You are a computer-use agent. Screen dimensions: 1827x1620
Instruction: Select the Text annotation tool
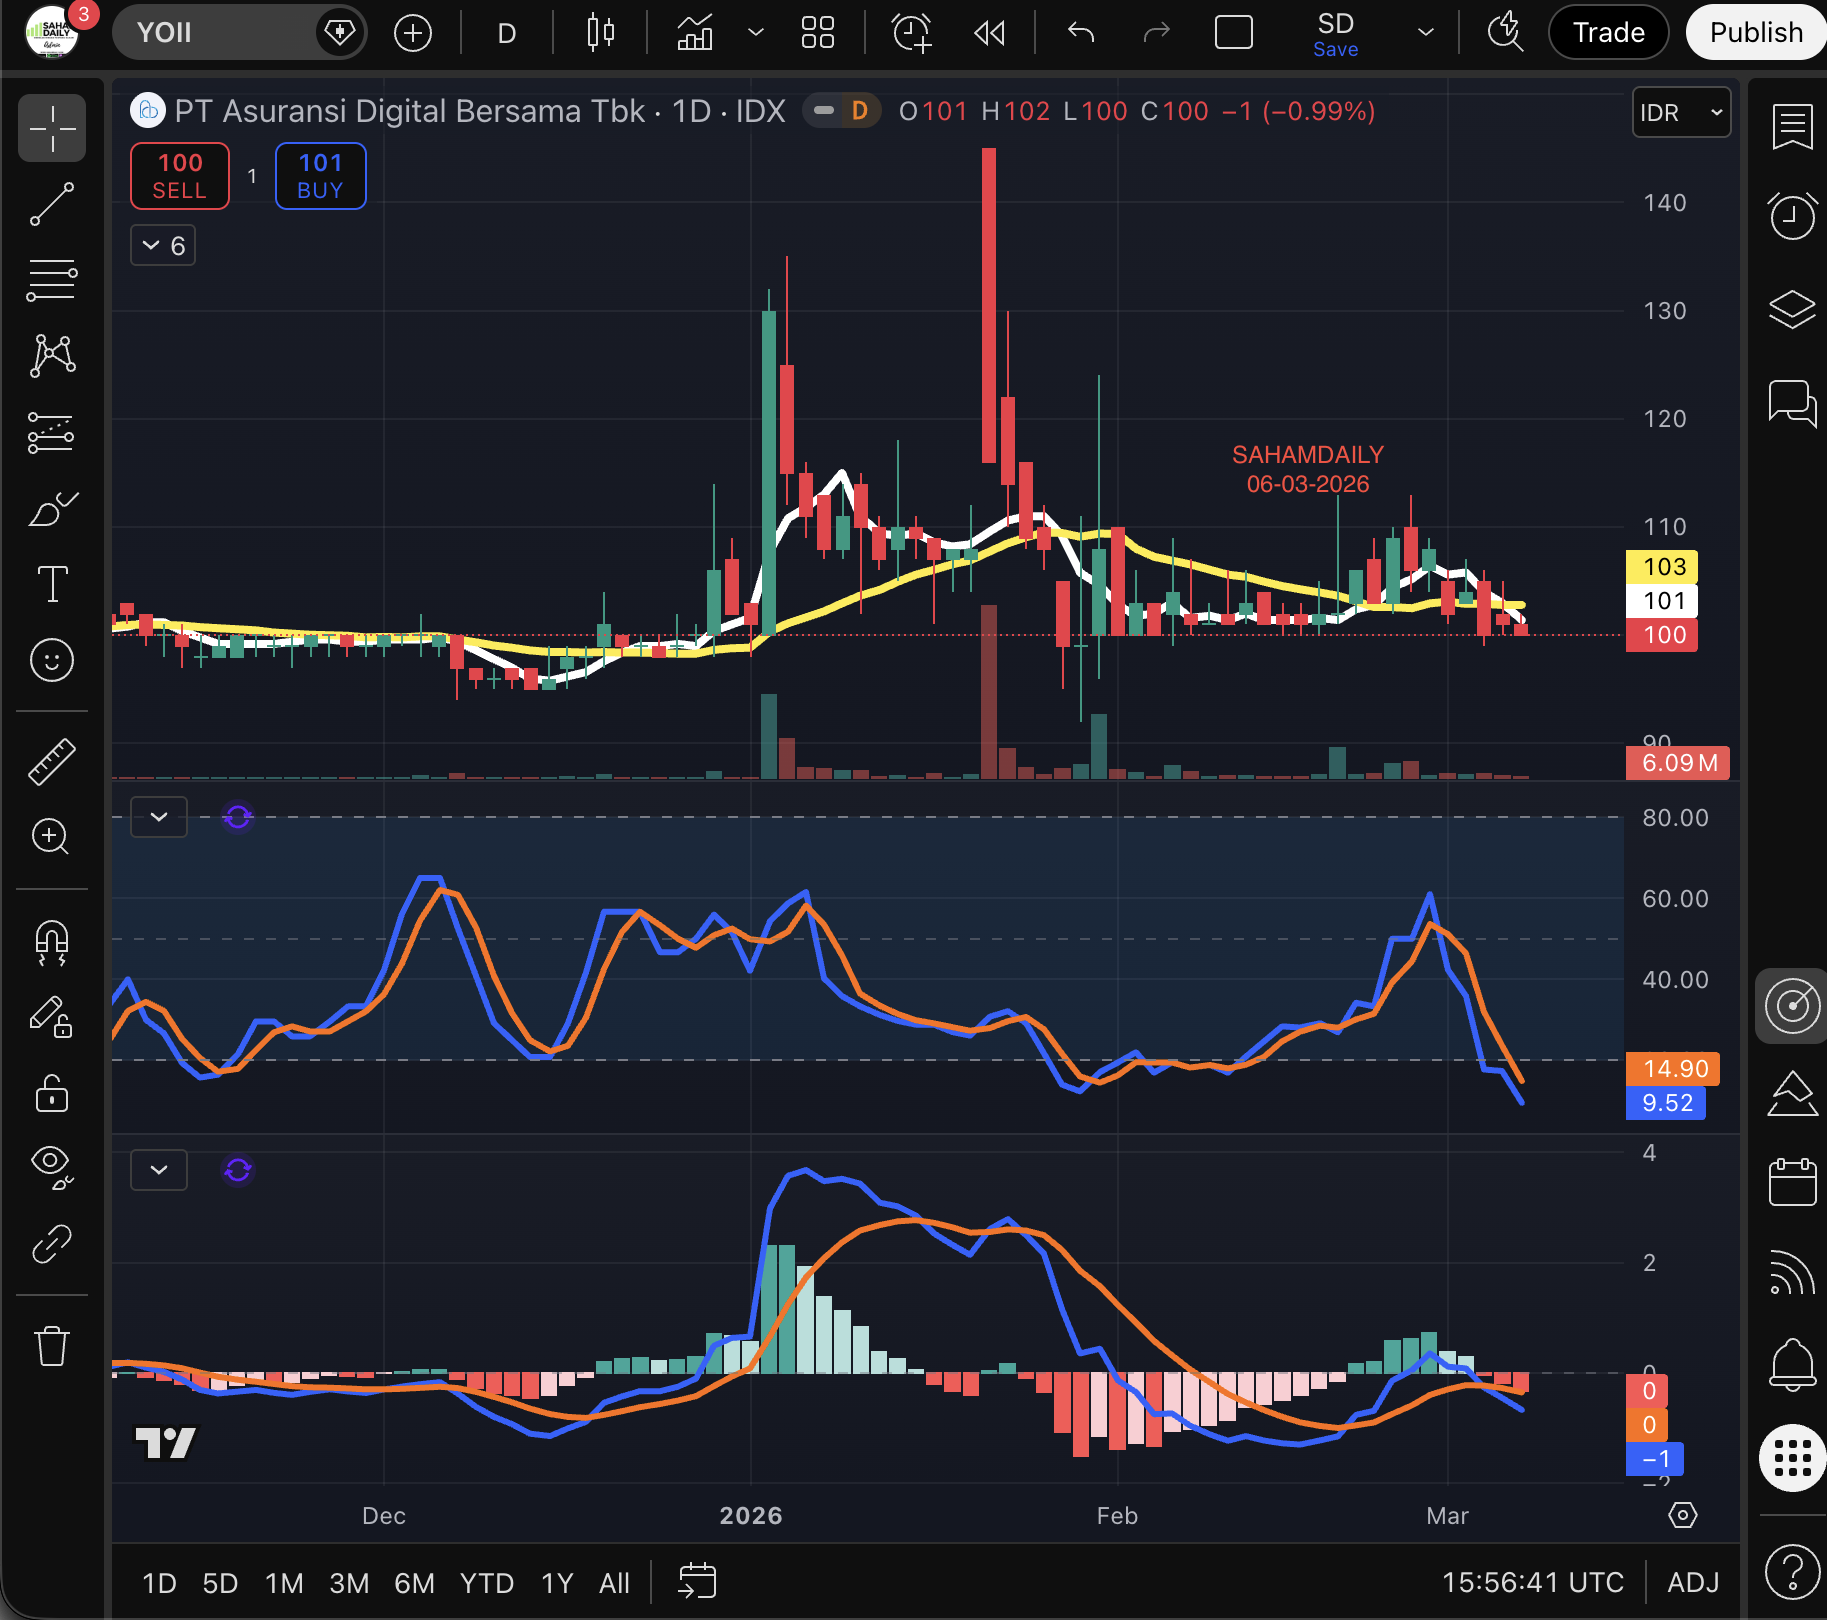click(x=52, y=584)
